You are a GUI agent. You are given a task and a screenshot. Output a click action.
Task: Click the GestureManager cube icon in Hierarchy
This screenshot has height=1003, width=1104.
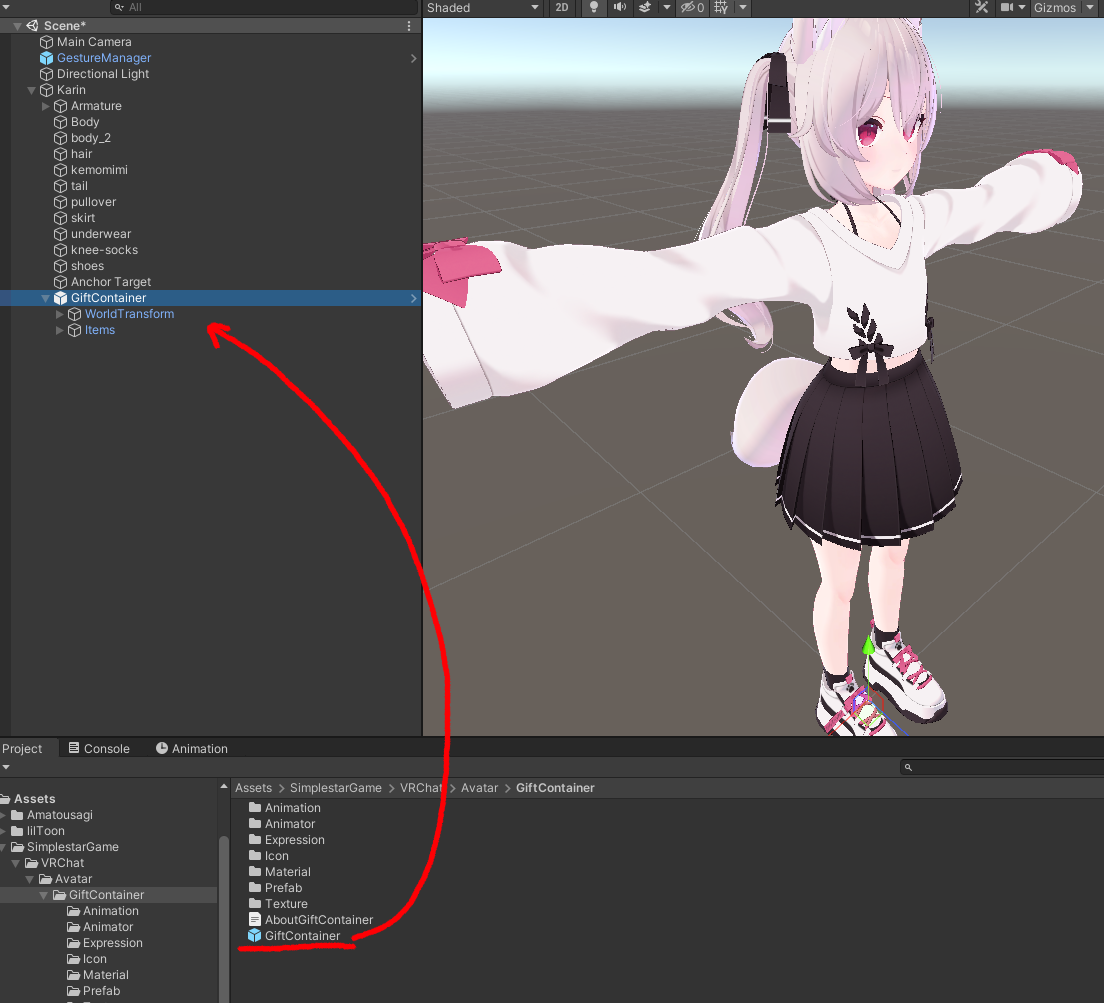47,57
